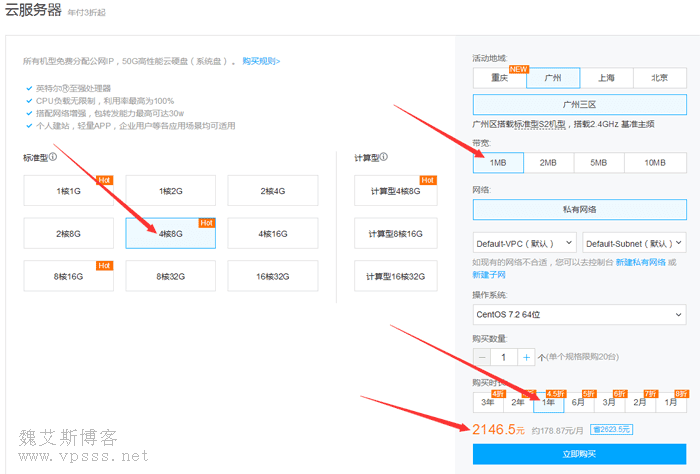Select the 16核32G standard instance

click(x=273, y=276)
